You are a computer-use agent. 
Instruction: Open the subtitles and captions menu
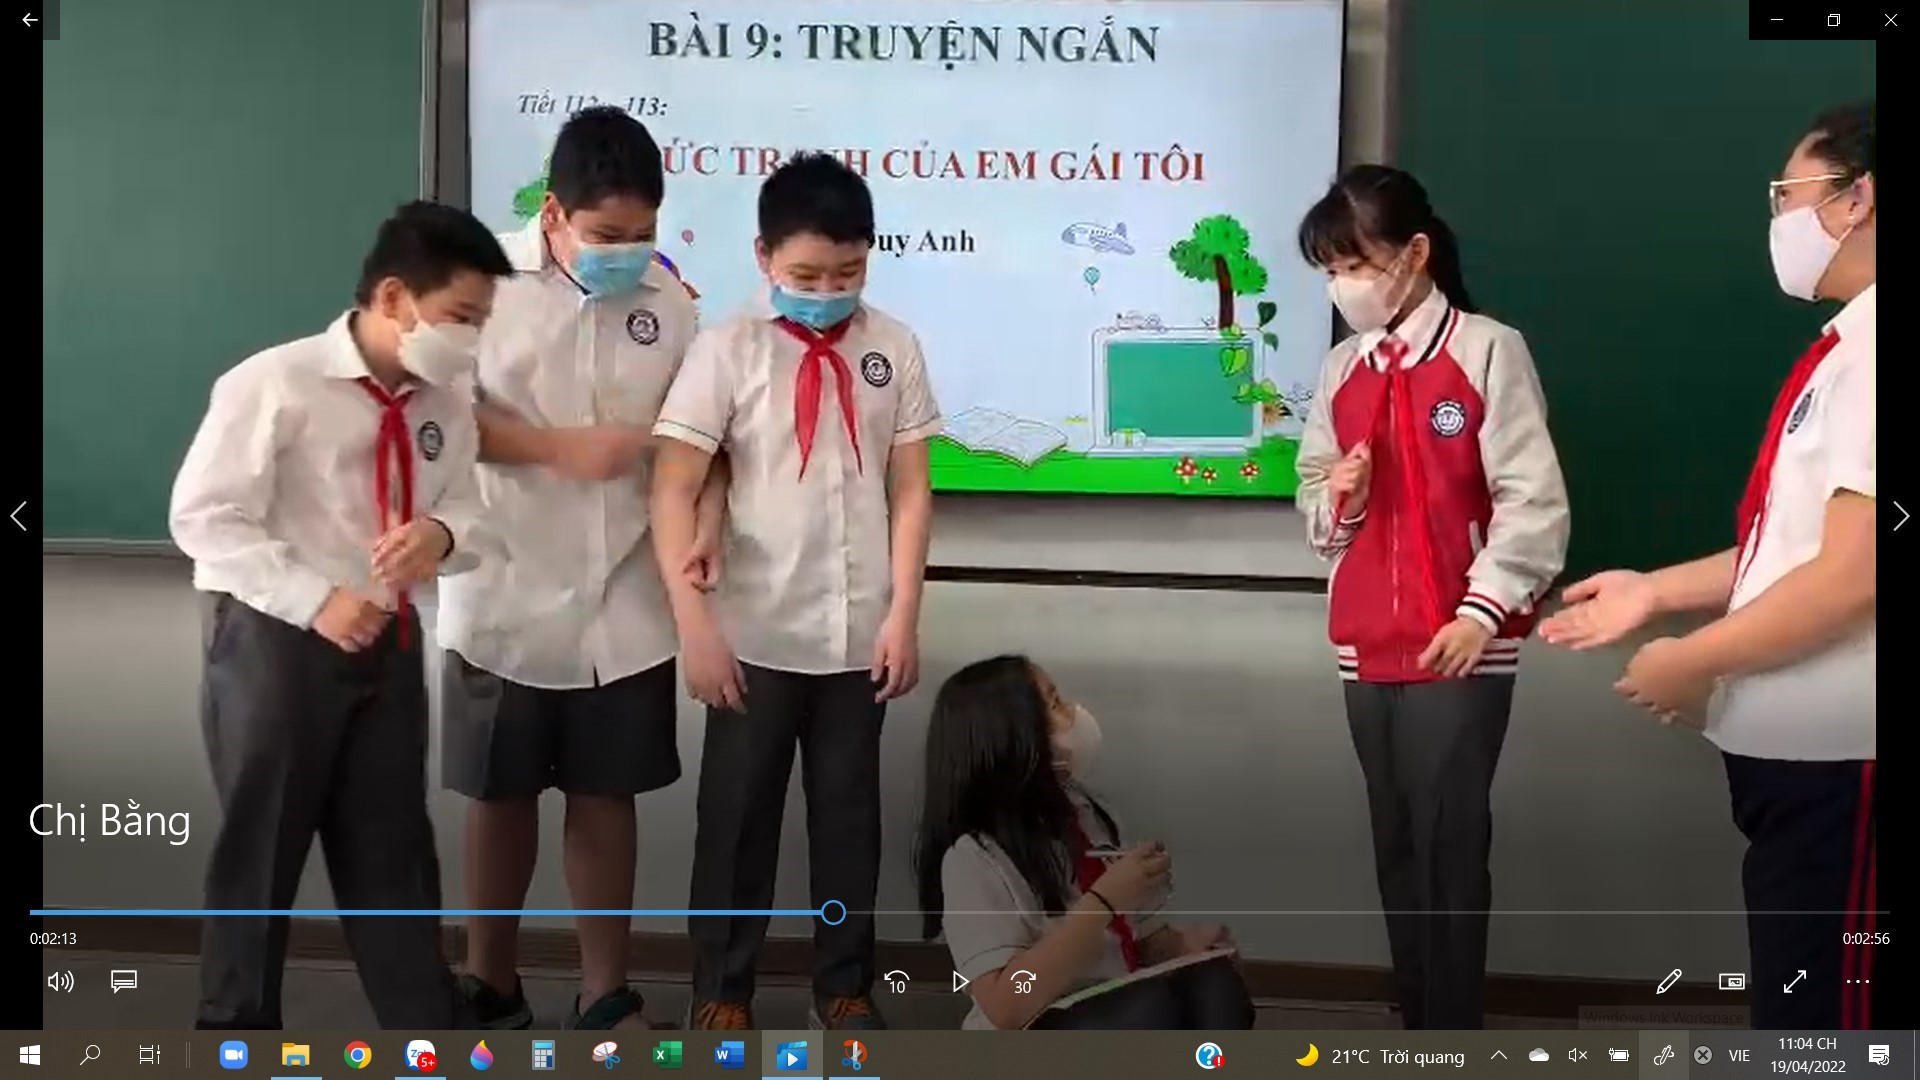tap(124, 982)
